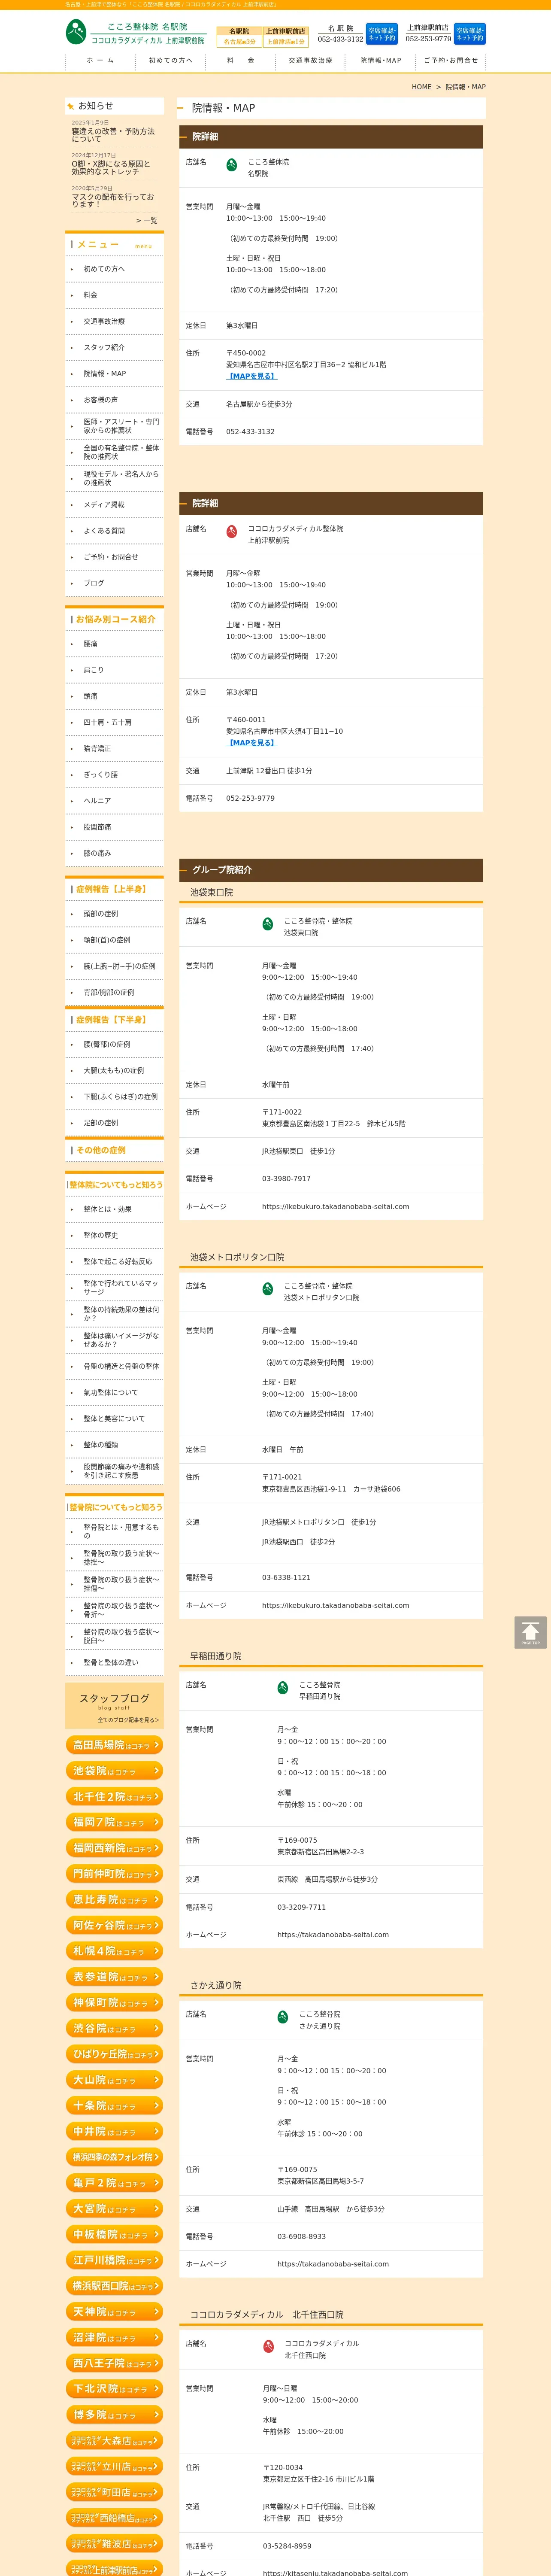Open sidebar item 整骨と整体の違い
Screen dimensions: 551x2576
[x=114, y=1663]
